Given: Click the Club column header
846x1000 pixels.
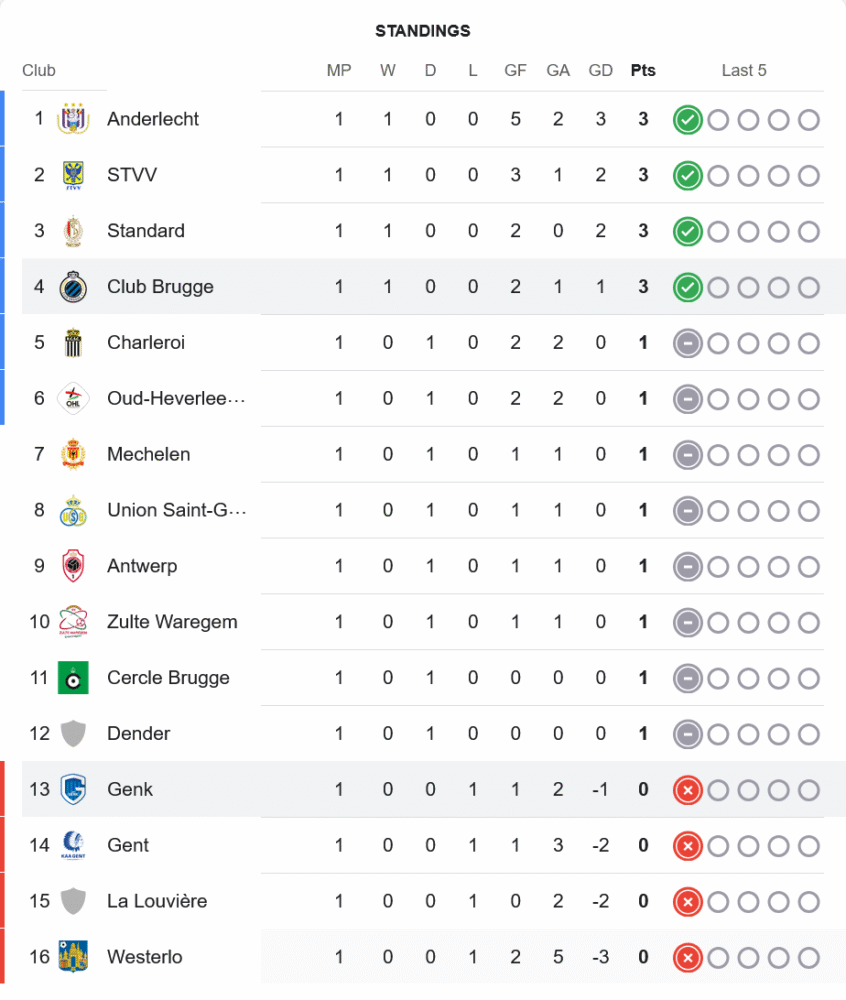Looking at the screenshot, I should point(39,71).
